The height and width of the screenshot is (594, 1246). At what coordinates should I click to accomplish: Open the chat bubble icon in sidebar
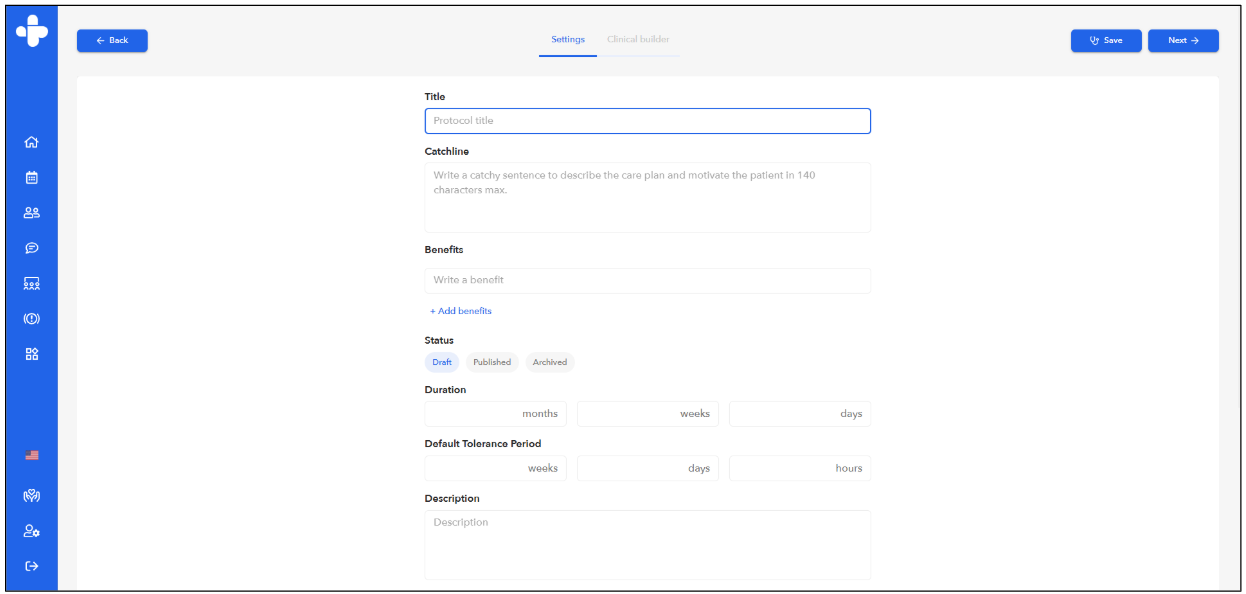[31, 248]
